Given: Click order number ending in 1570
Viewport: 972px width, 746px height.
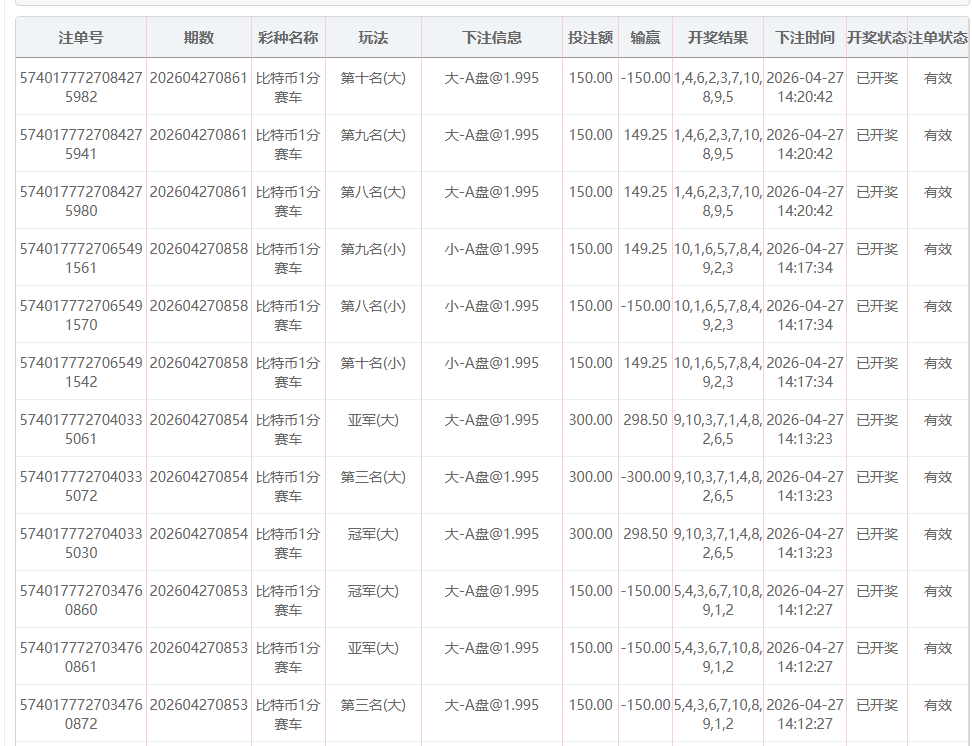Looking at the screenshot, I should click(x=80, y=315).
